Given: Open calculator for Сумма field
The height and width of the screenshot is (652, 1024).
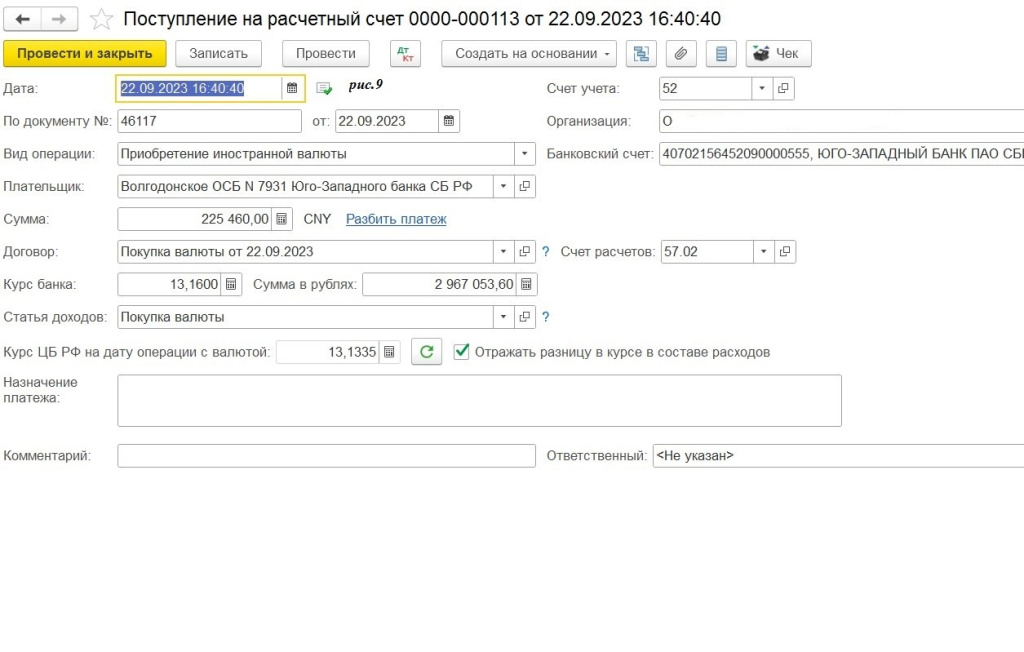Looking at the screenshot, I should click(x=282, y=219).
